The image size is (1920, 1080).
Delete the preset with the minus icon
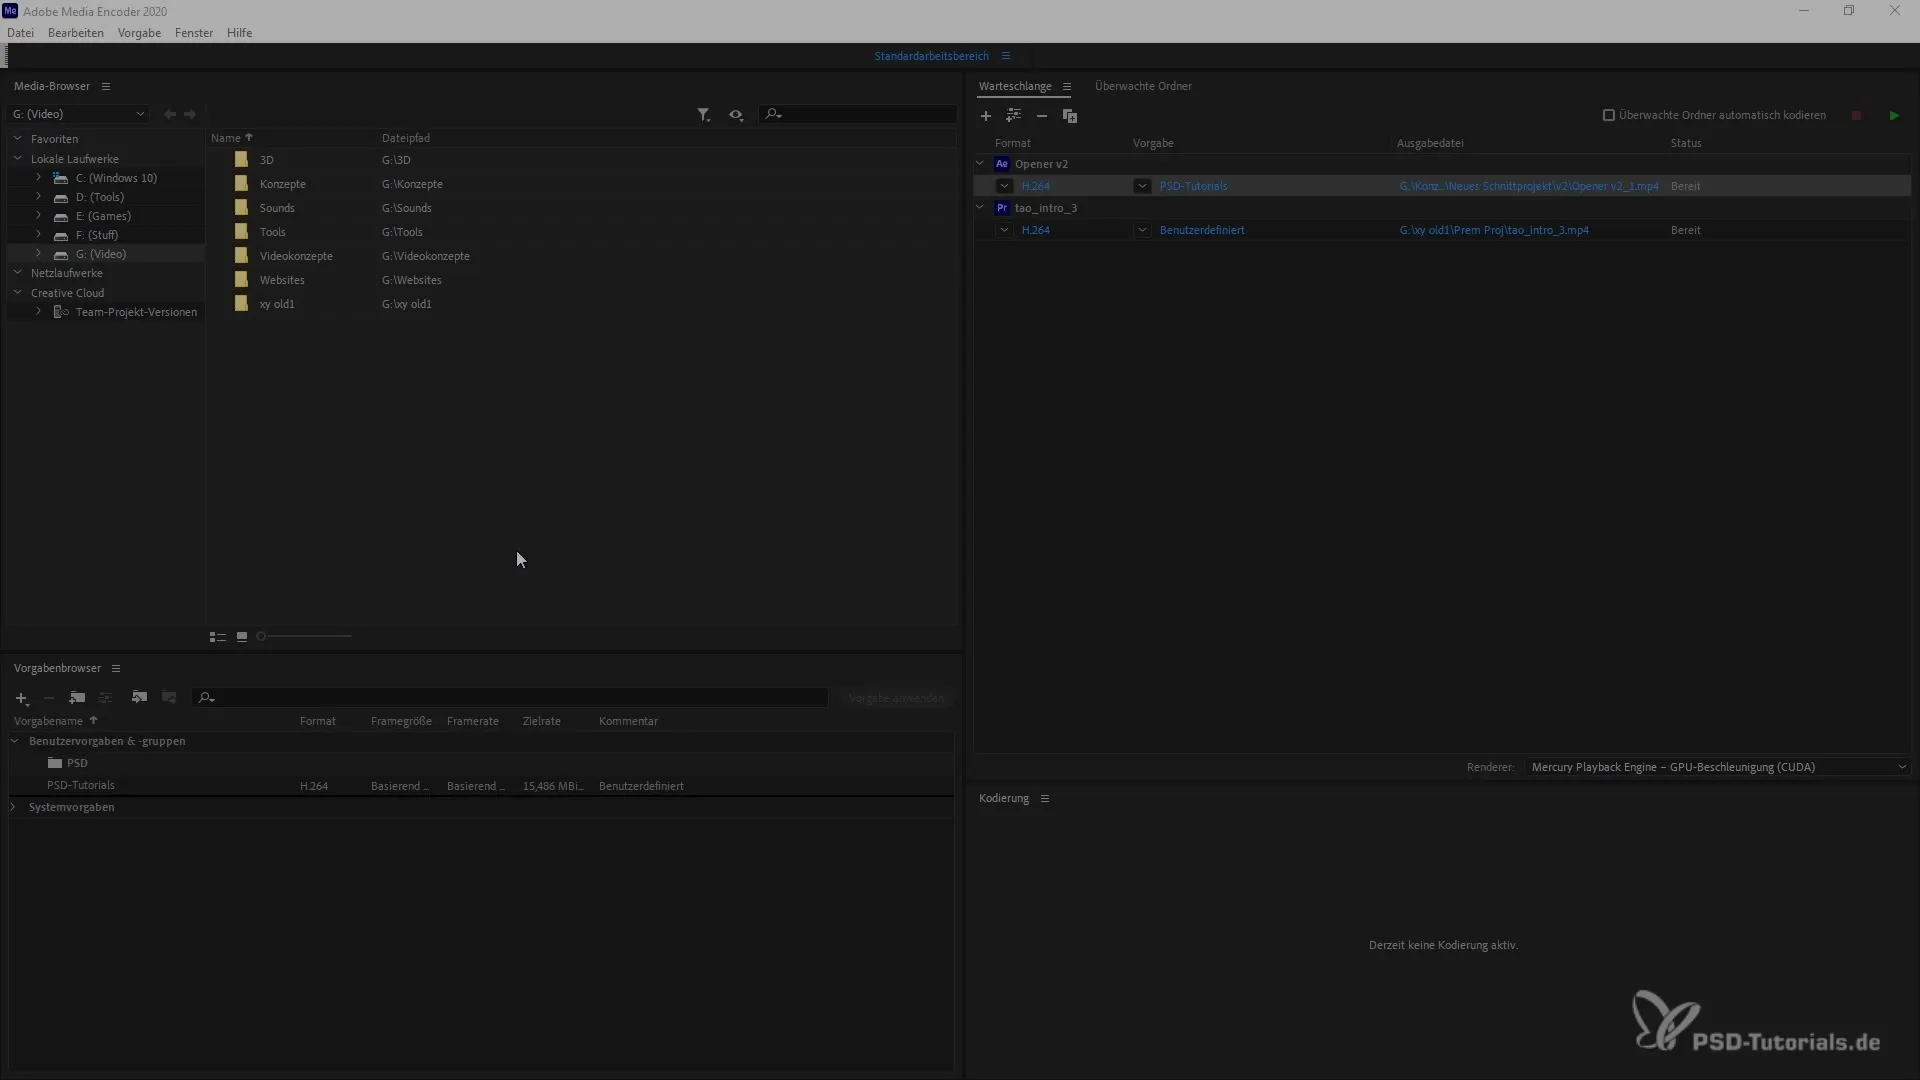click(x=49, y=698)
